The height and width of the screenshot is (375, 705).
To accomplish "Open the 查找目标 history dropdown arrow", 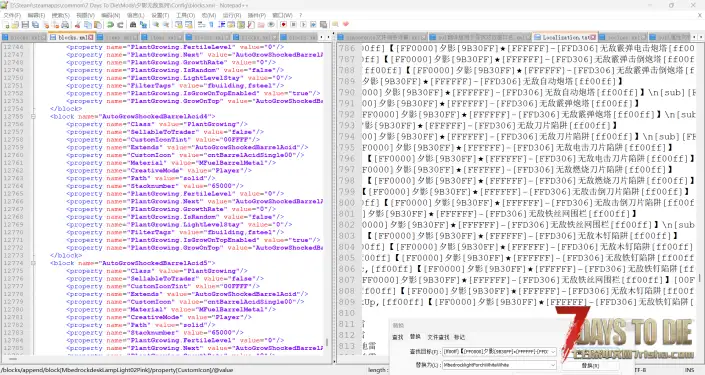I will (553, 351).
